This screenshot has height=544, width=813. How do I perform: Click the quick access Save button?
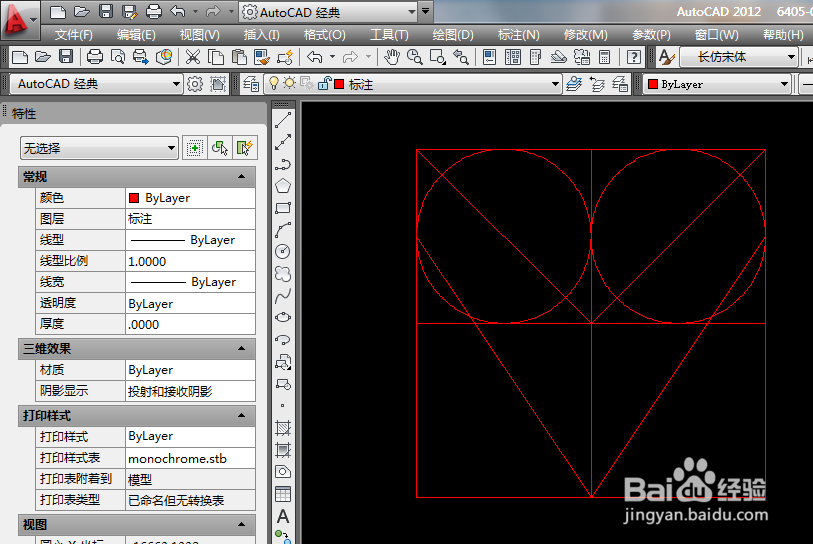[x=106, y=11]
